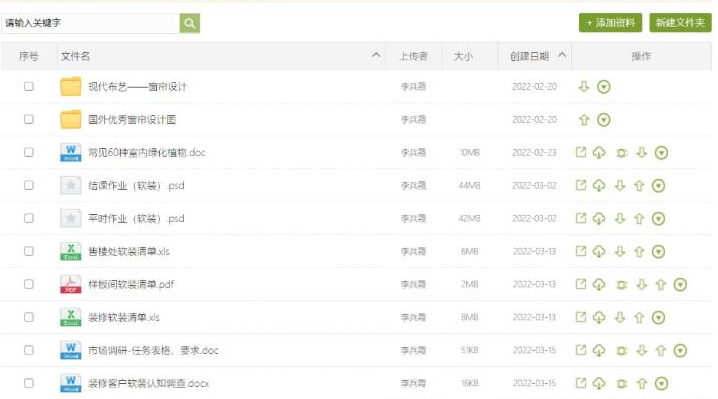The height and width of the screenshot is (399, 718).
Task: Open the folder 国外优秀窗帘设计图
Action: pyautogui.click(x=132, y=120)
